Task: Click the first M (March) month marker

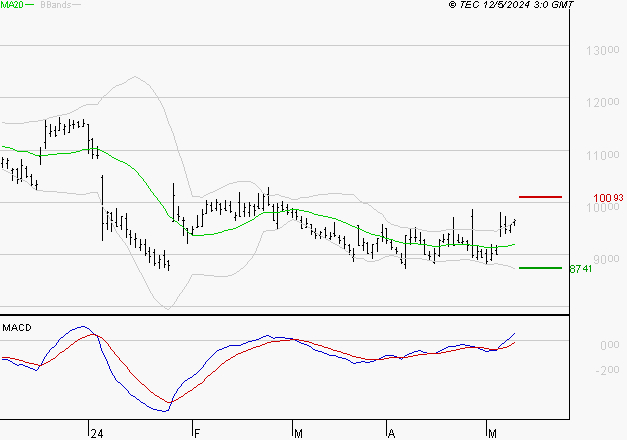Action: pos(298,434)
